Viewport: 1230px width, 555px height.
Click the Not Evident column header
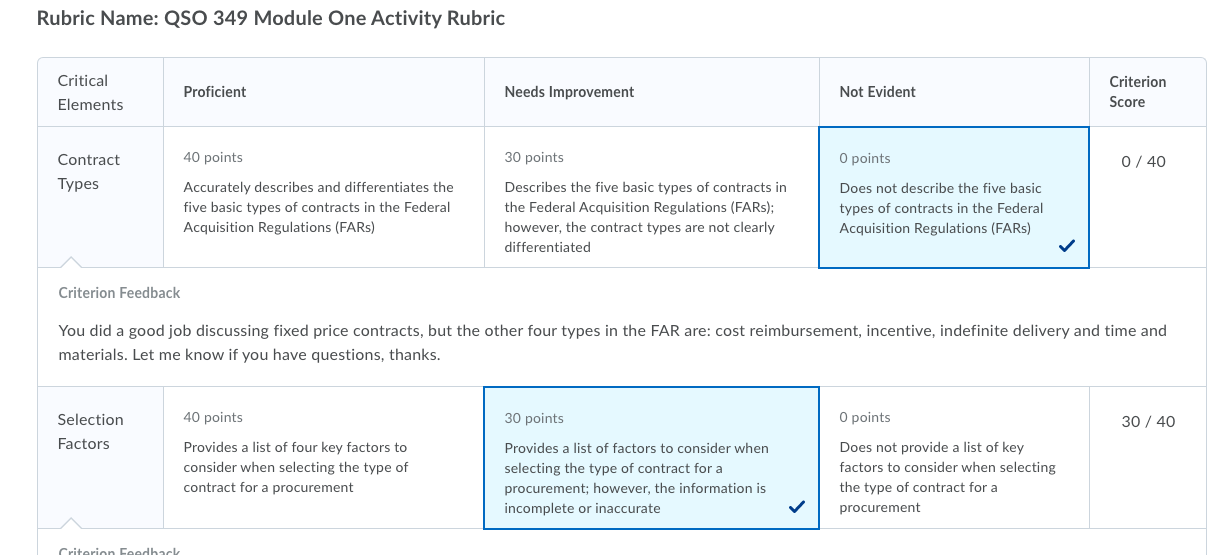pyautogui.click(x=878, y=92)
